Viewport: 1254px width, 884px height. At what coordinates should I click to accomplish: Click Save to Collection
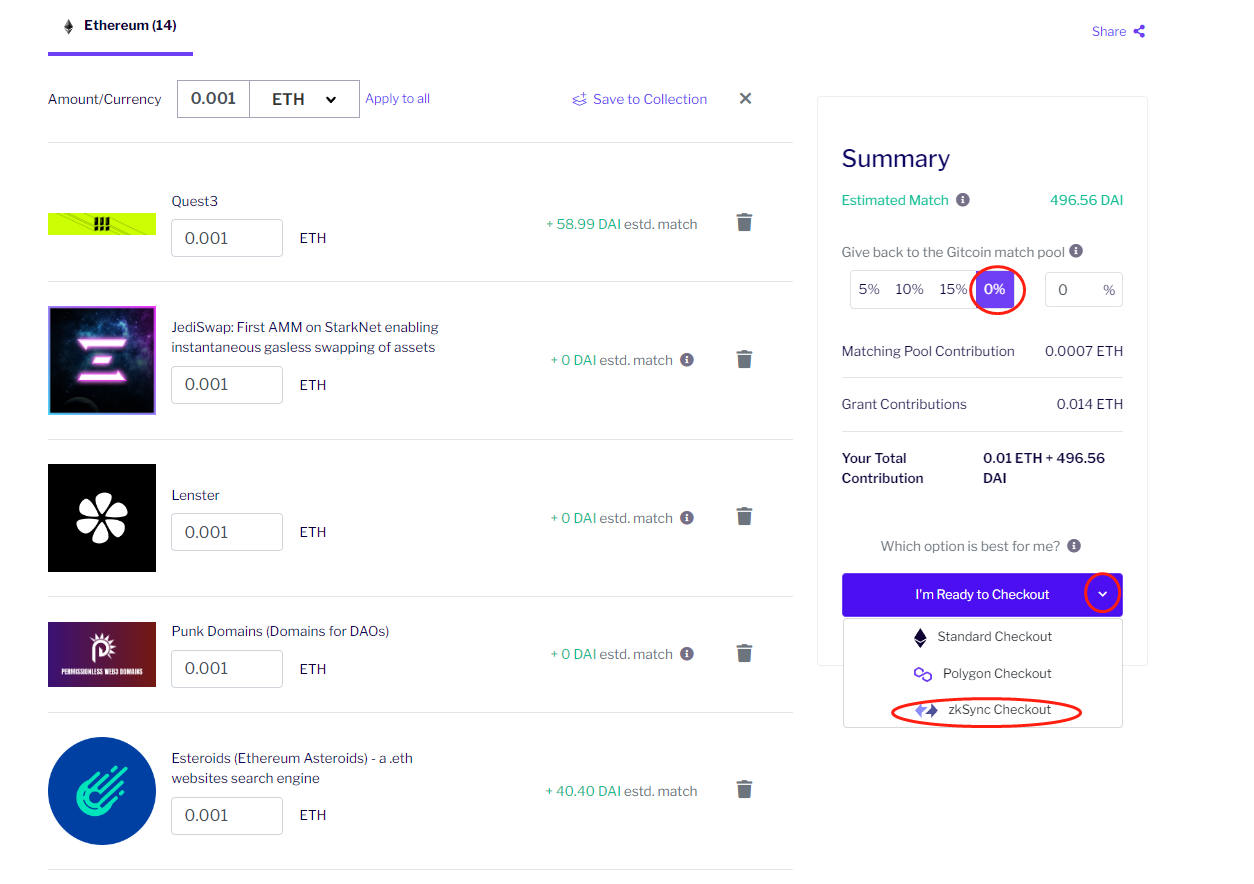tap(639, 99)
